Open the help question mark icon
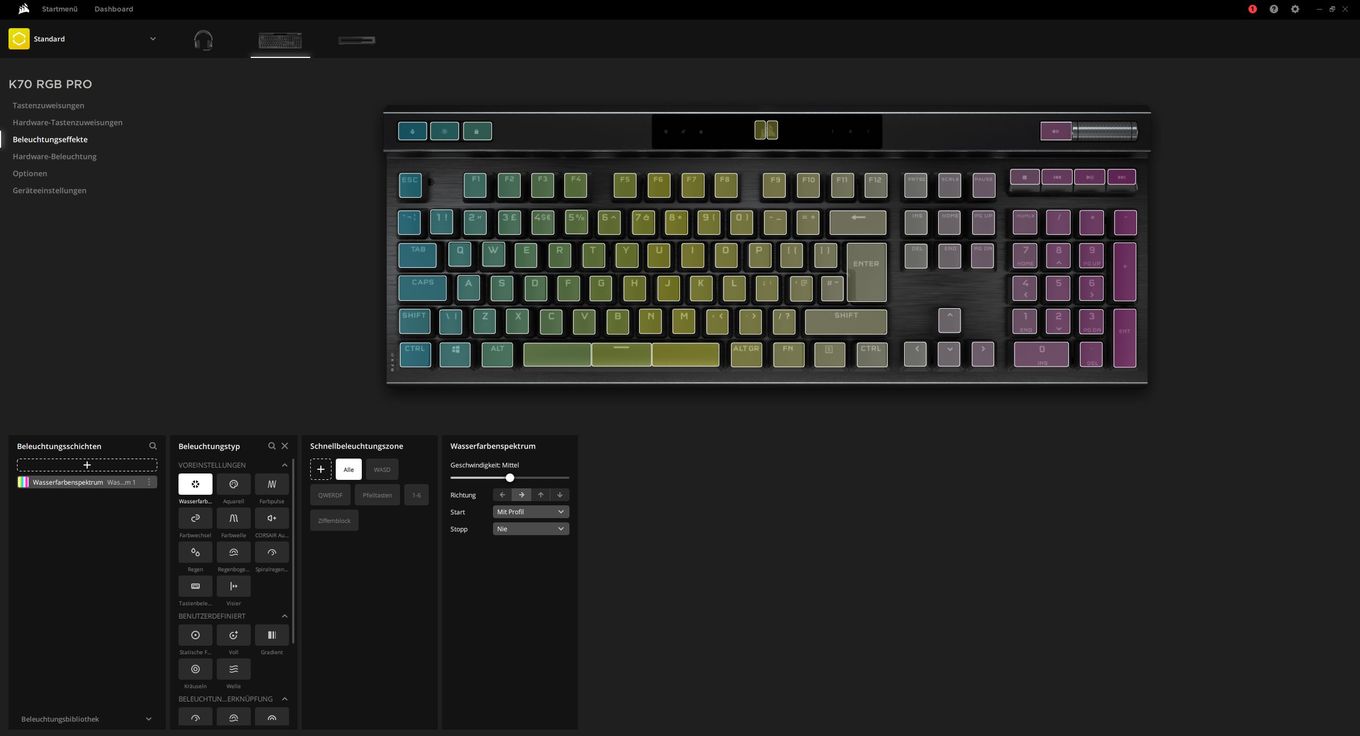Viewport: 1360px width, 736px height. click(x=1274, y=9)
